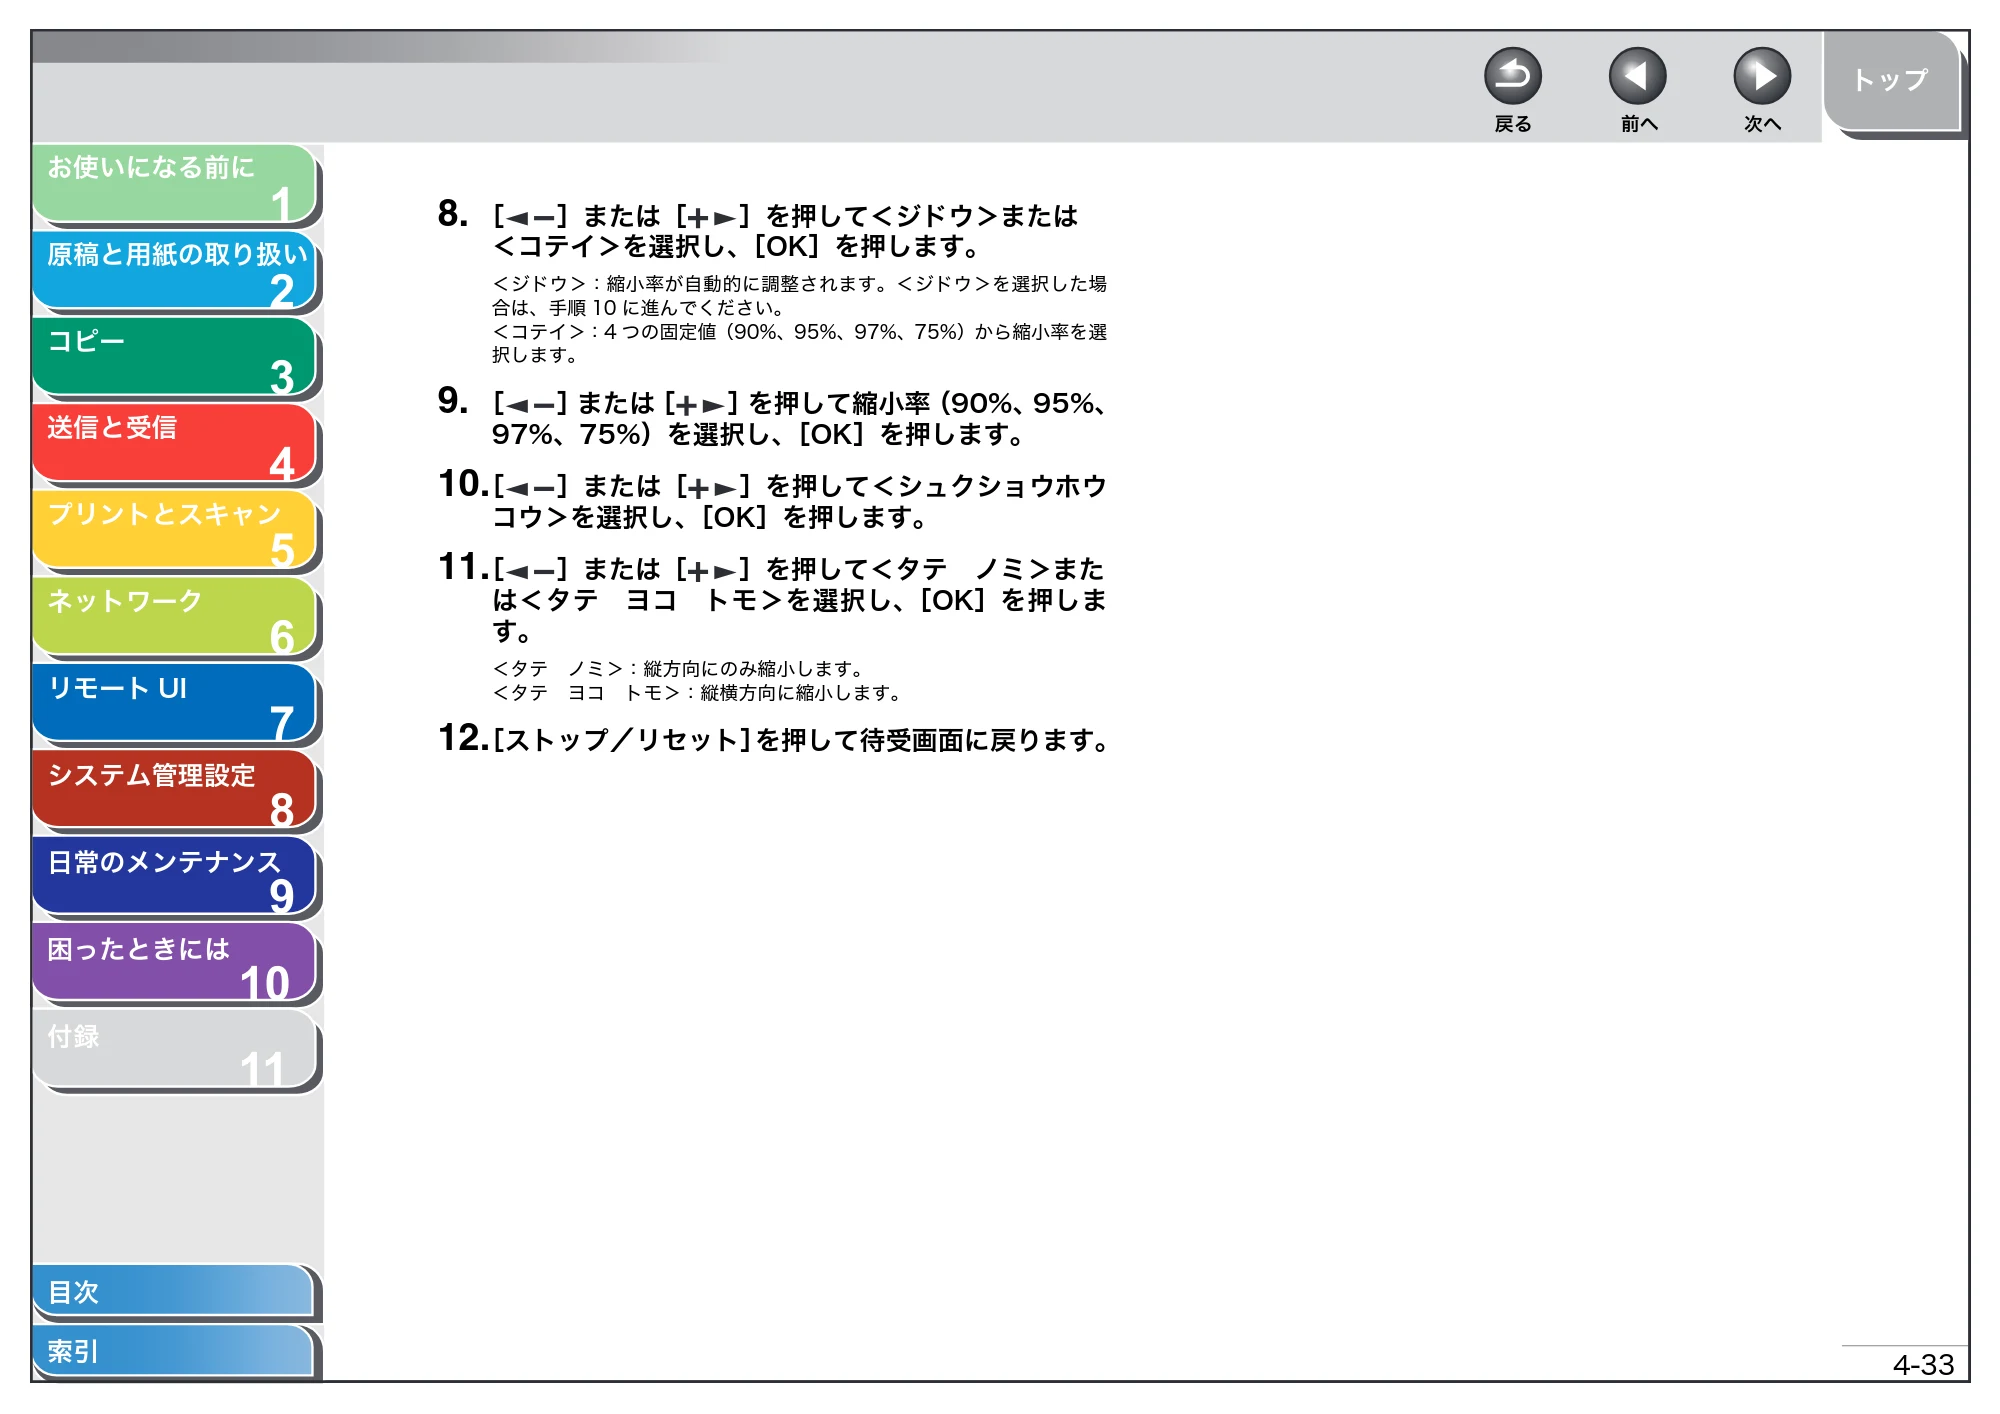Open chapter 4 送信と受信
2000x1414 pixels.
[174, 444]
